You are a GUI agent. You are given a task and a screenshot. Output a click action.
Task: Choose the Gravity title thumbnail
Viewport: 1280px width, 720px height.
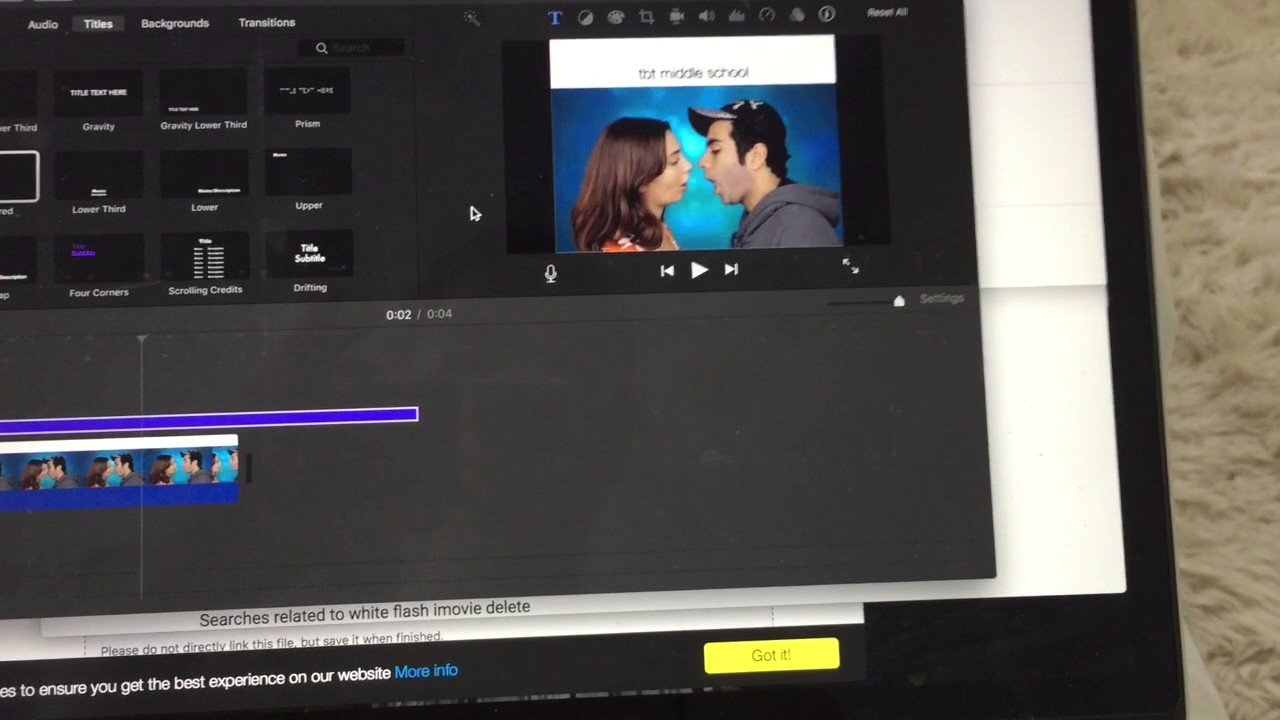click(98, 94)
